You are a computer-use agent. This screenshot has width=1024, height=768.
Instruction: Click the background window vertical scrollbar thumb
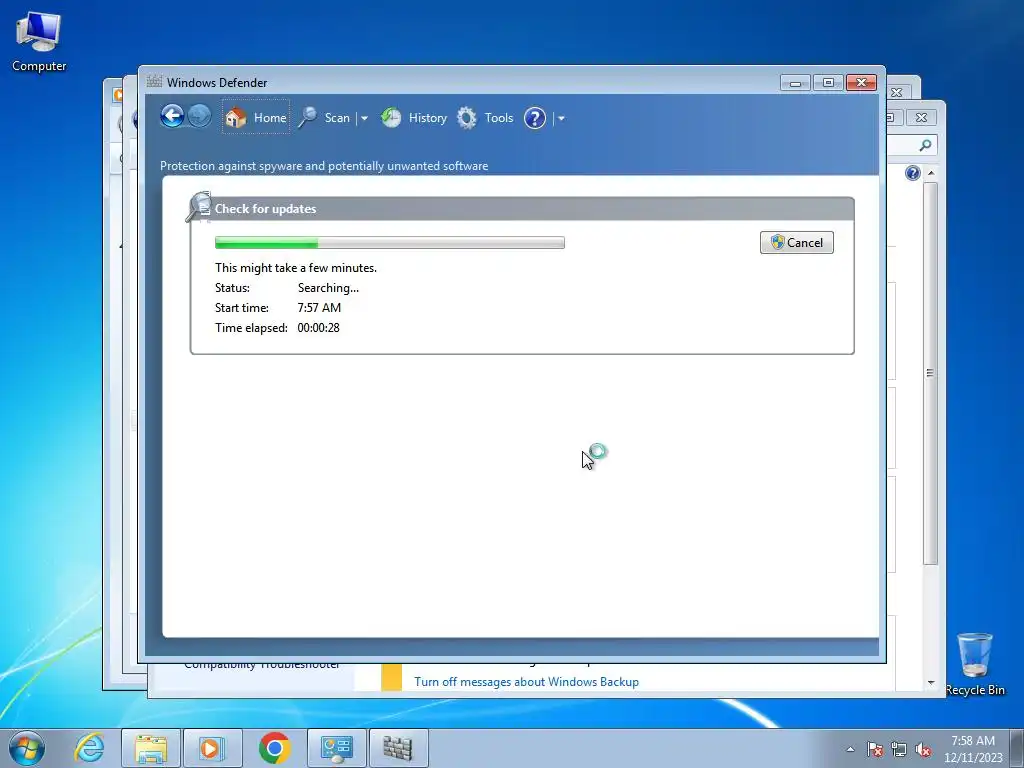tap(931, 373)
